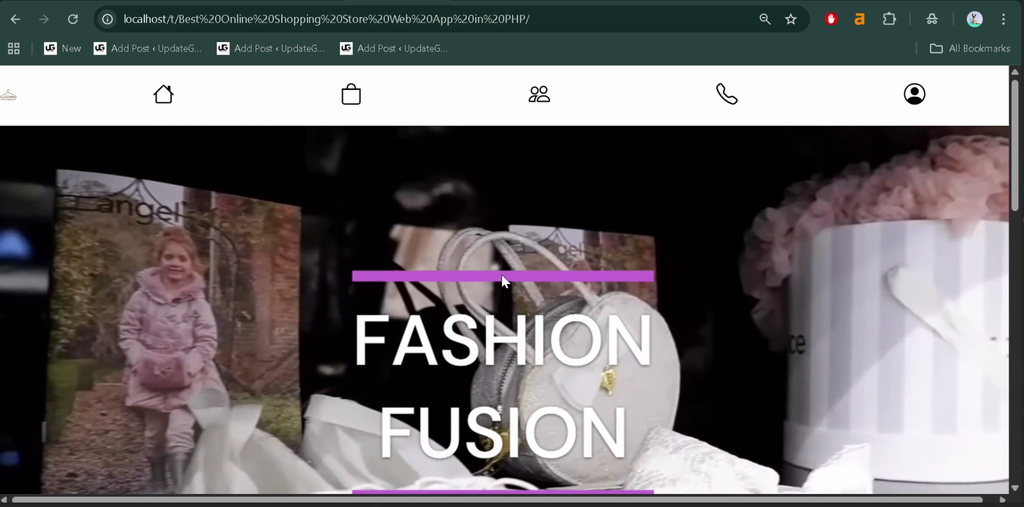Open first 'Add Post ‹ UpdateG...' bookmark
The height and width of the screenshot is (507, 1024).
pyautogui.click(x=148, y=48)
